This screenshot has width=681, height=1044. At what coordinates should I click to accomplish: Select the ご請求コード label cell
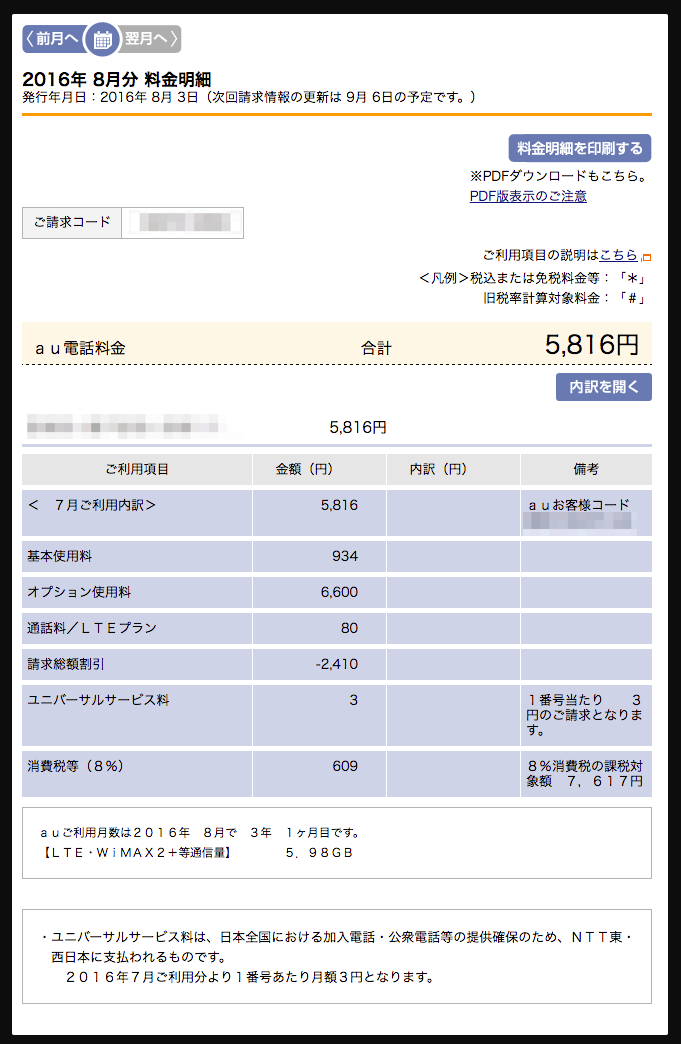tap(72, 222)
